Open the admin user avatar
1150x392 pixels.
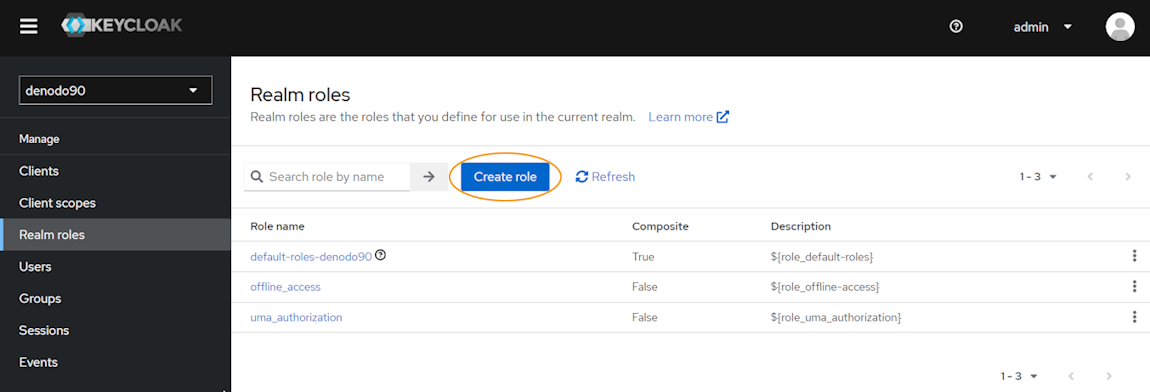pyautogui.click(x=1120, y=27)
